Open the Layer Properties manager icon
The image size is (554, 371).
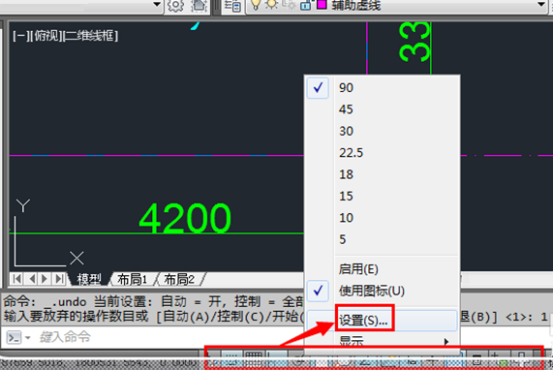click(232, 5)
